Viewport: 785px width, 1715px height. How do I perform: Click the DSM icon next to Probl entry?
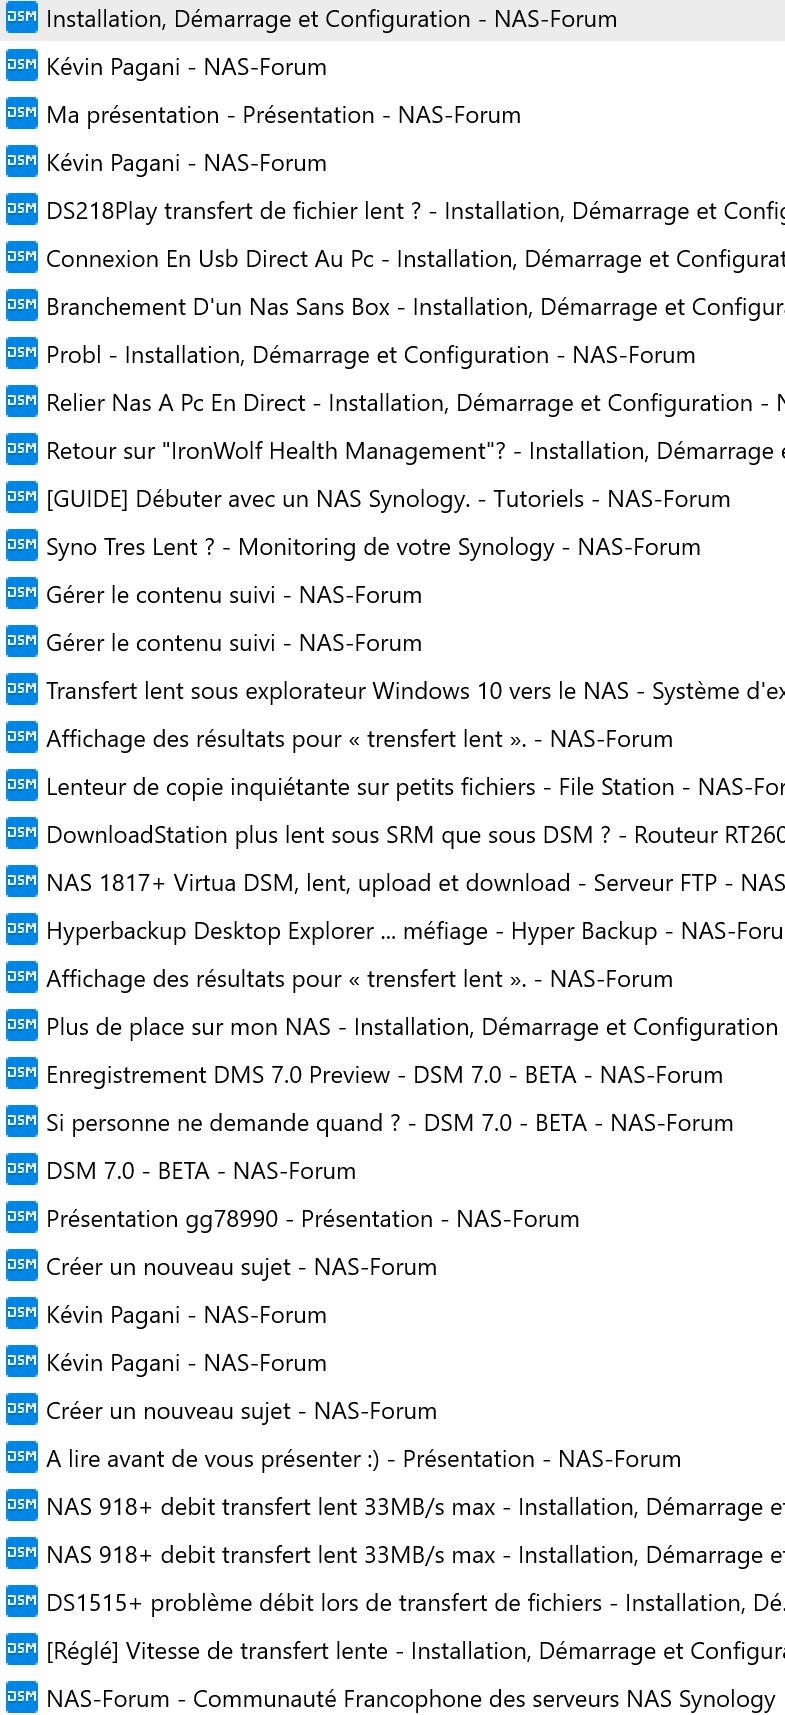[x=21, y=354]
